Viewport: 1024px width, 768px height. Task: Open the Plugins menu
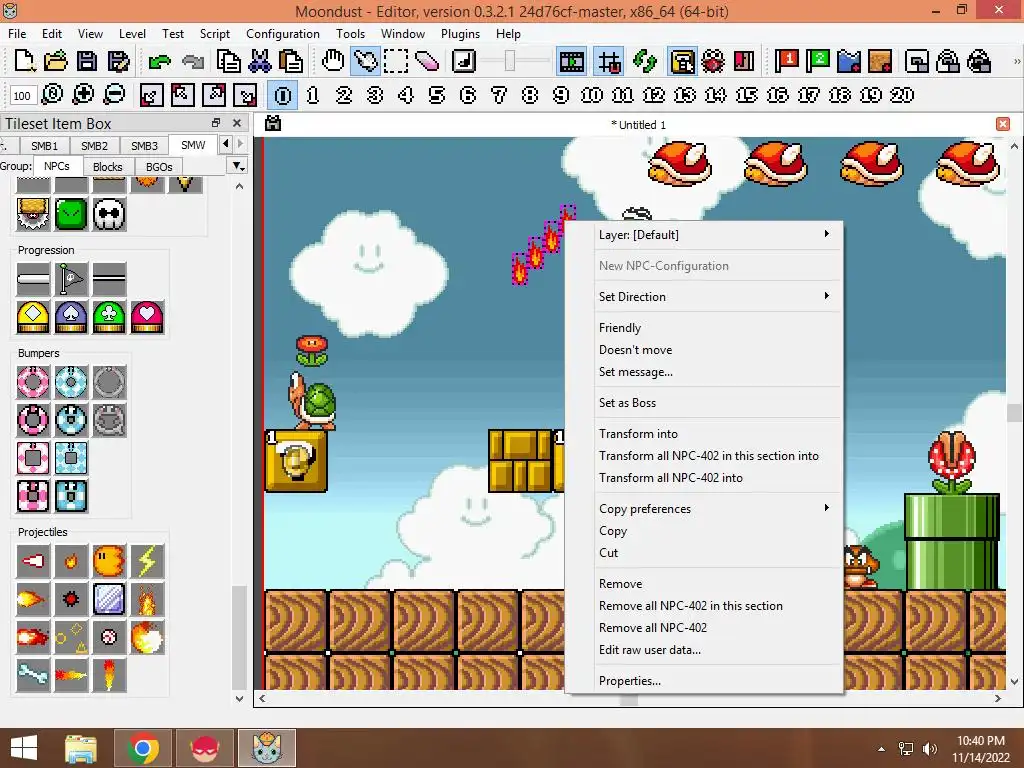460,33
